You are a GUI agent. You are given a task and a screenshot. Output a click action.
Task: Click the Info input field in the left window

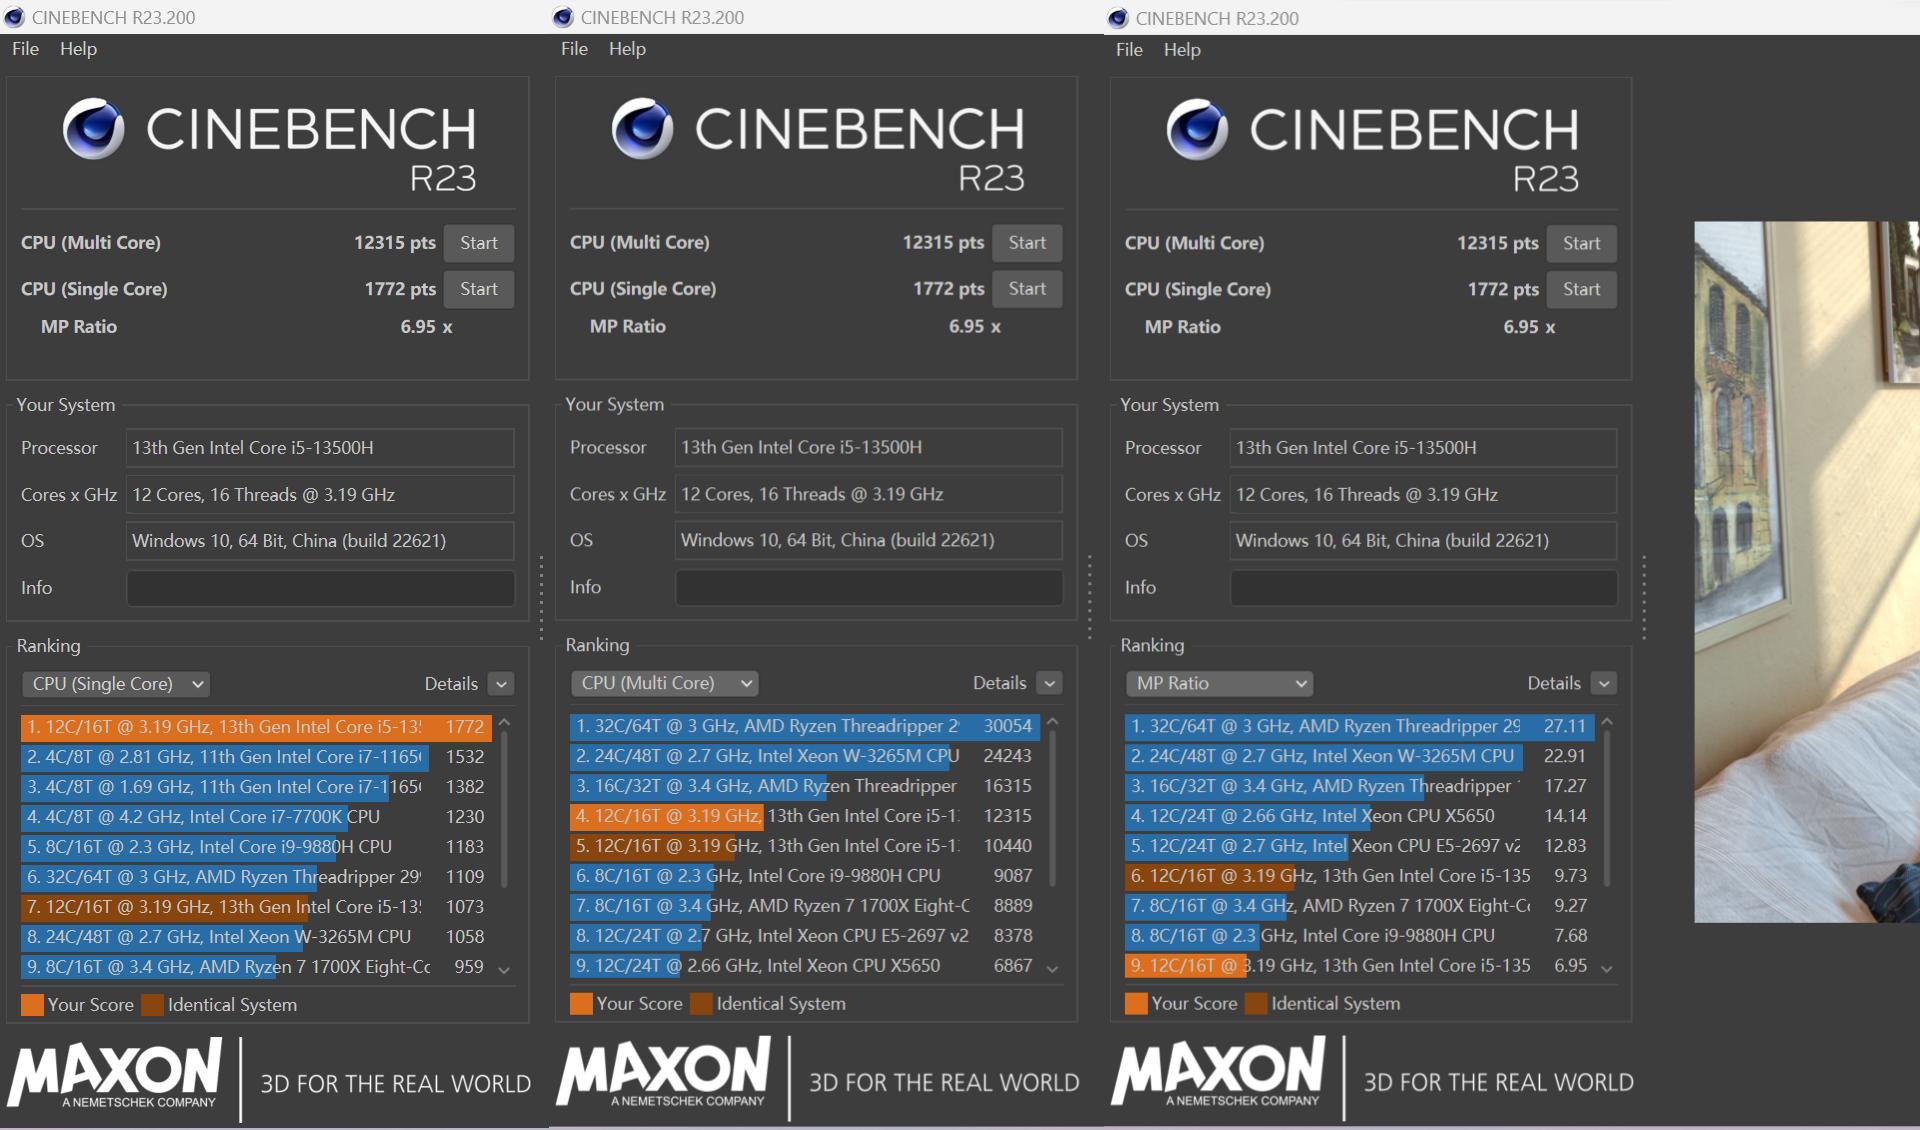[x=320, y=588]
